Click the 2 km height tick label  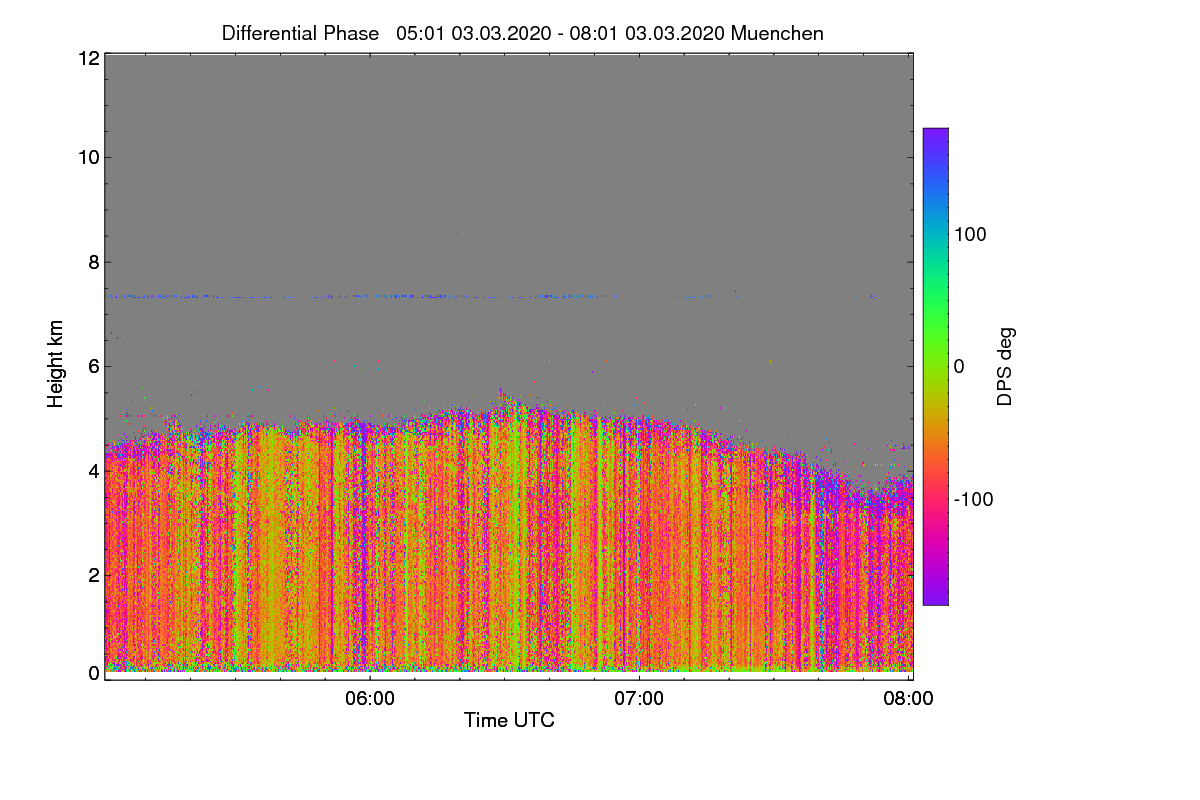(93, 574)
